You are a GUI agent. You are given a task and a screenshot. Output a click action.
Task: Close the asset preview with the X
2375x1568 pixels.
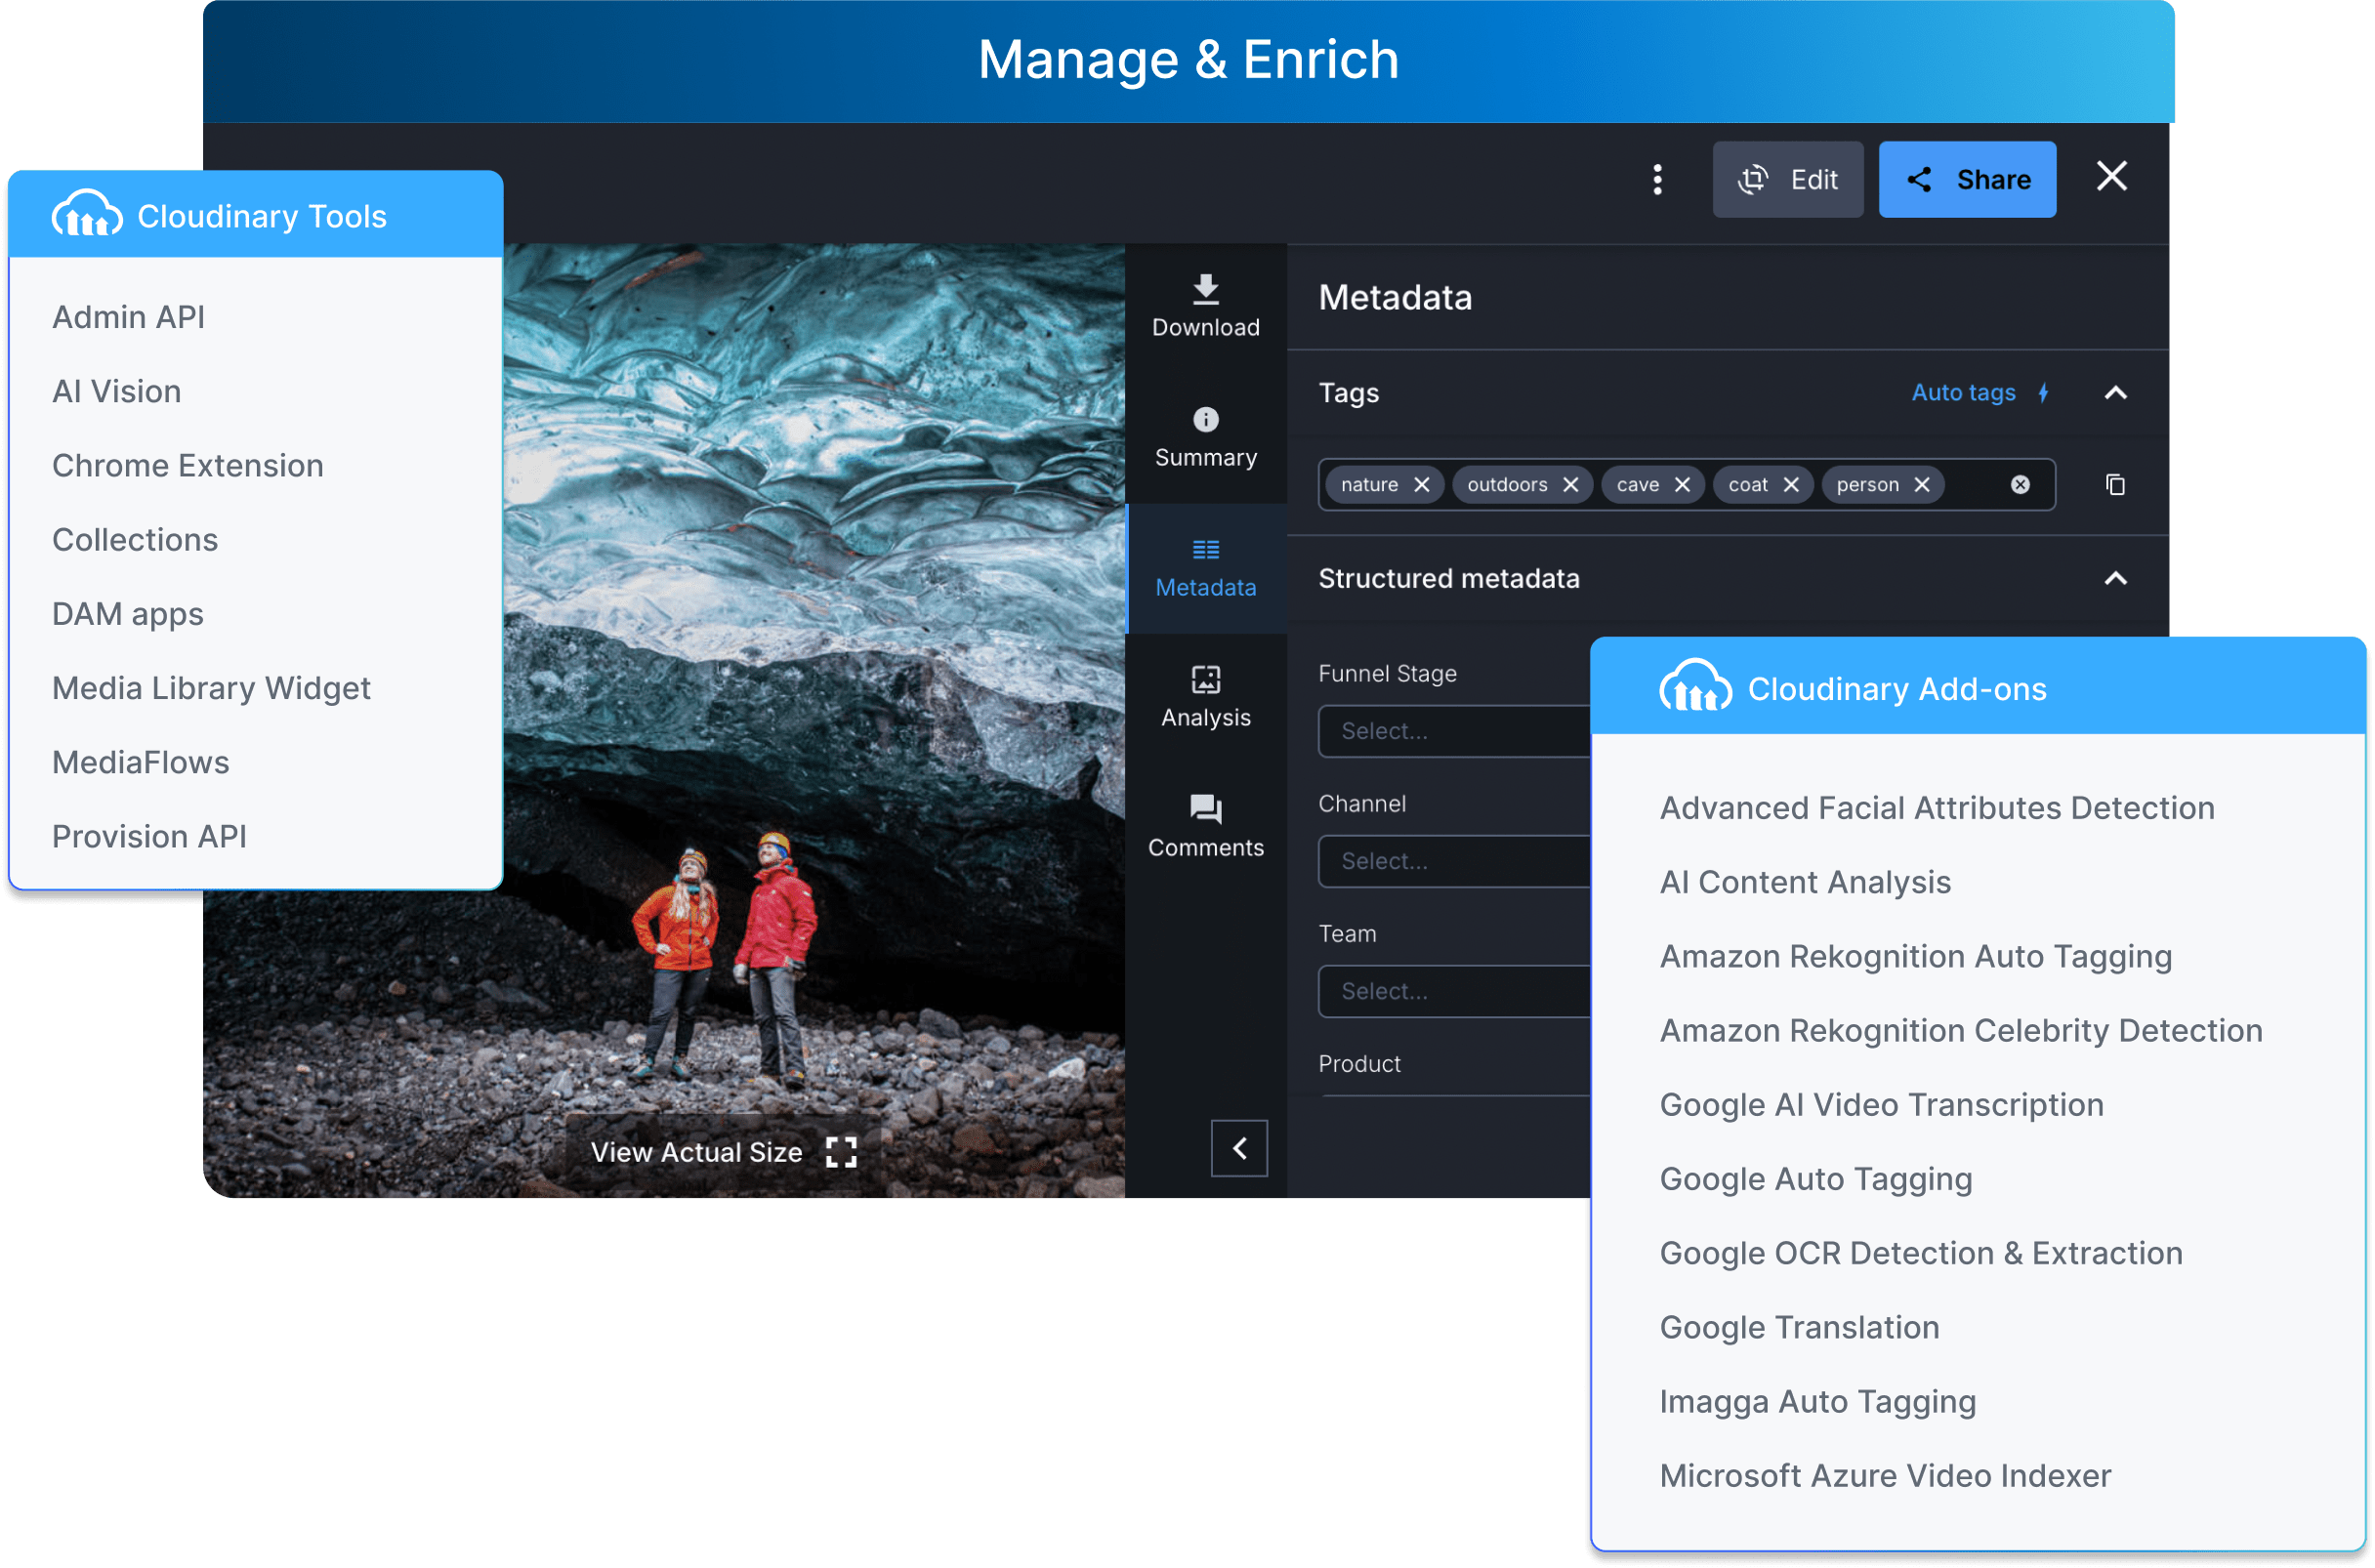pyautogui.click(x=2111, y=177)
